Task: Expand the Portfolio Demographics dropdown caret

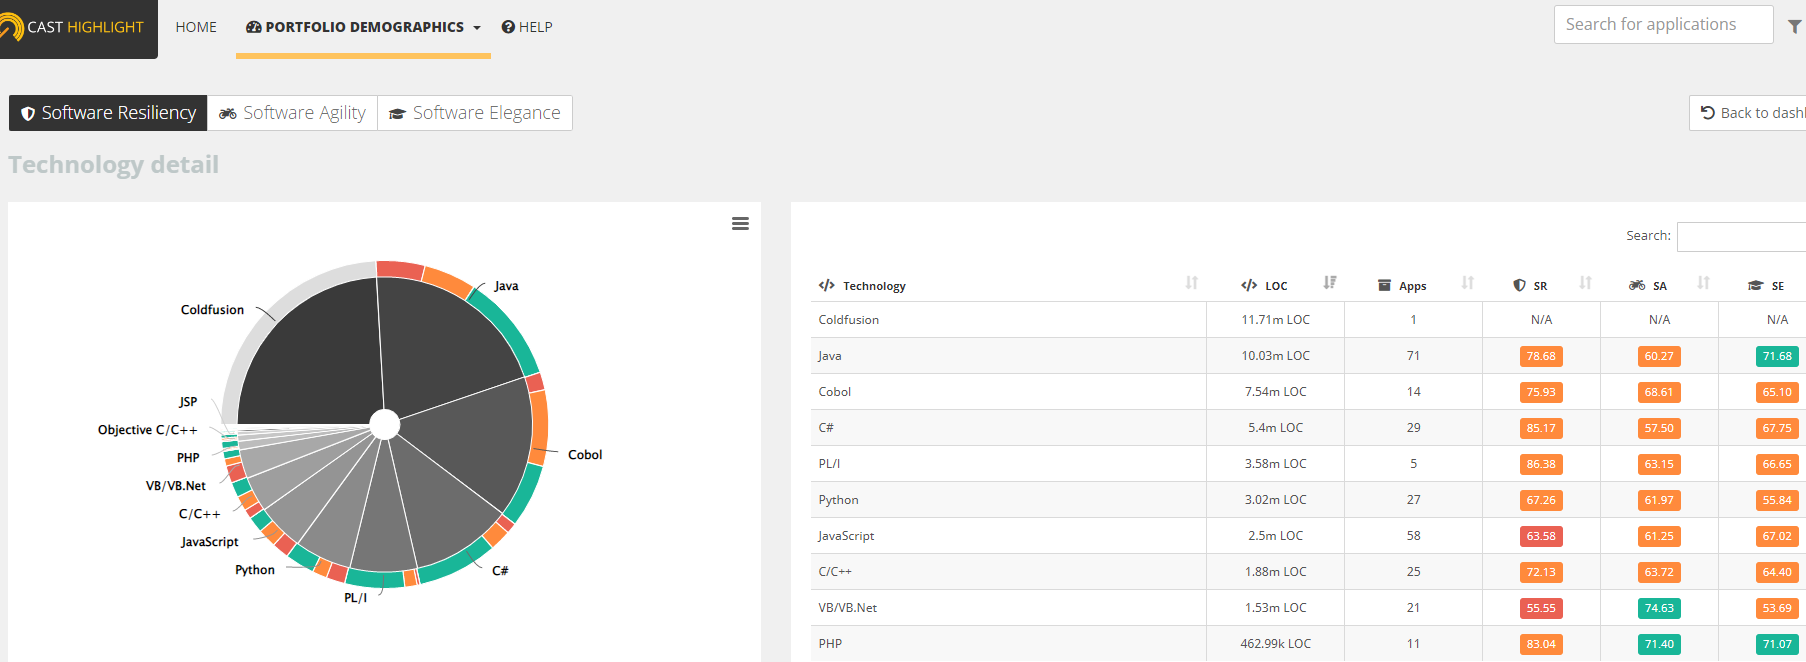Action: 477,28
